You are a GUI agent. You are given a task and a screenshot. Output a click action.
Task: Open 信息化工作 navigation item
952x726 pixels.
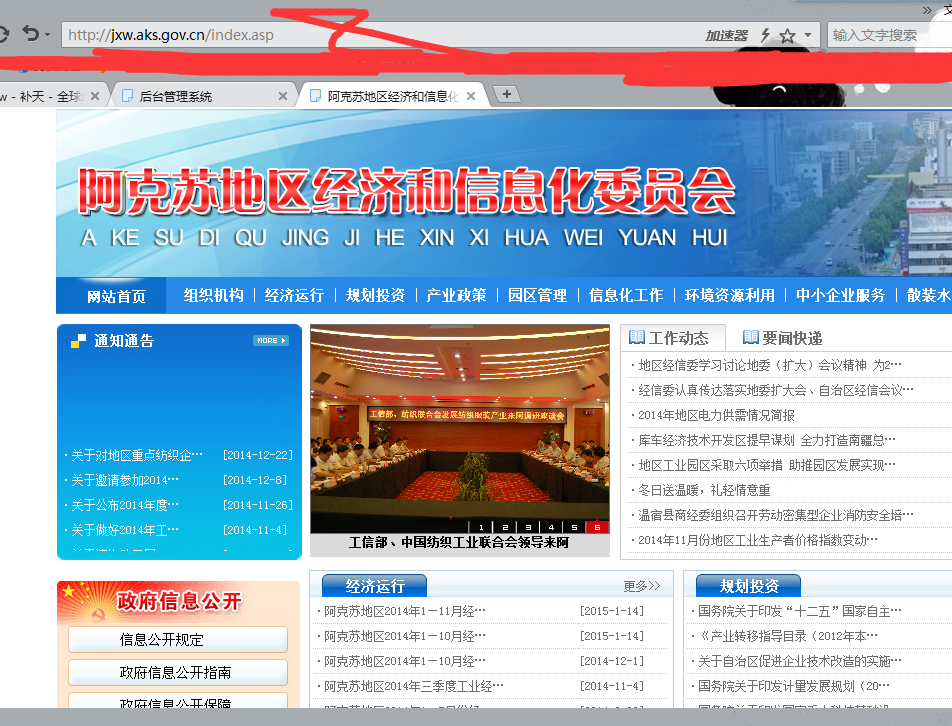pos(626,295)
